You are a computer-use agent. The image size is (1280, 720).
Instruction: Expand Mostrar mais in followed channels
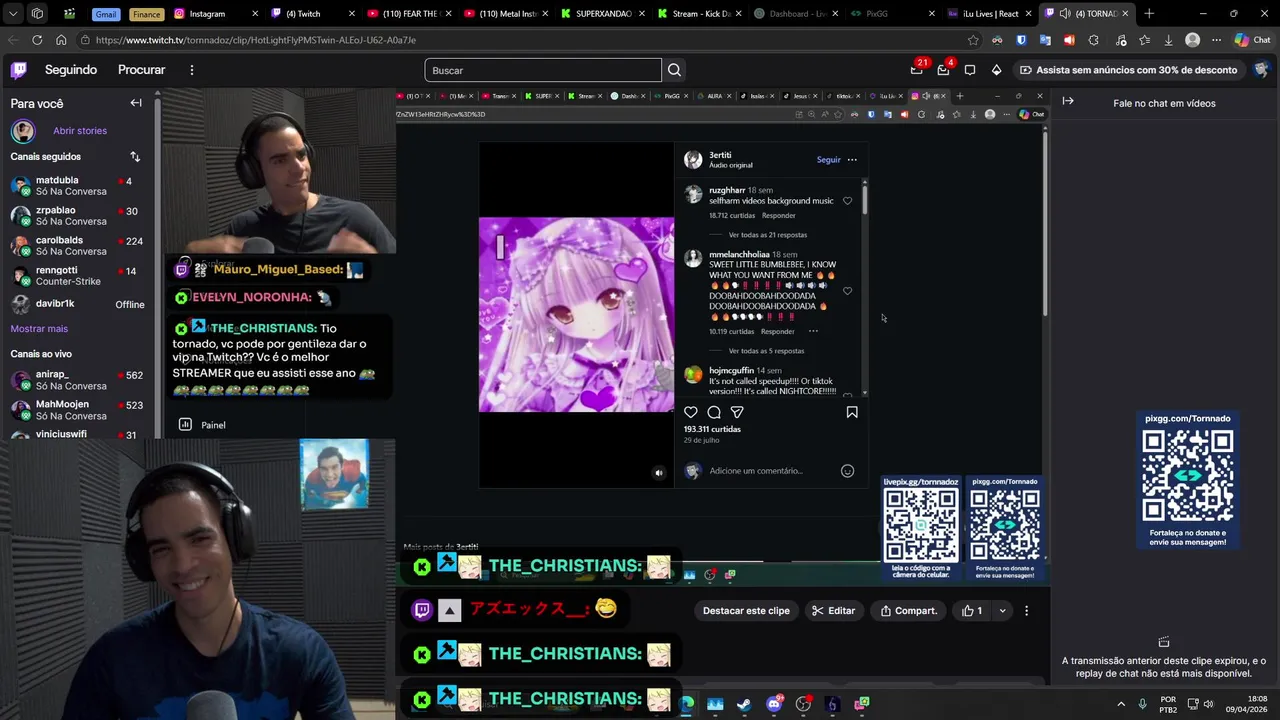tap(39, 329)
